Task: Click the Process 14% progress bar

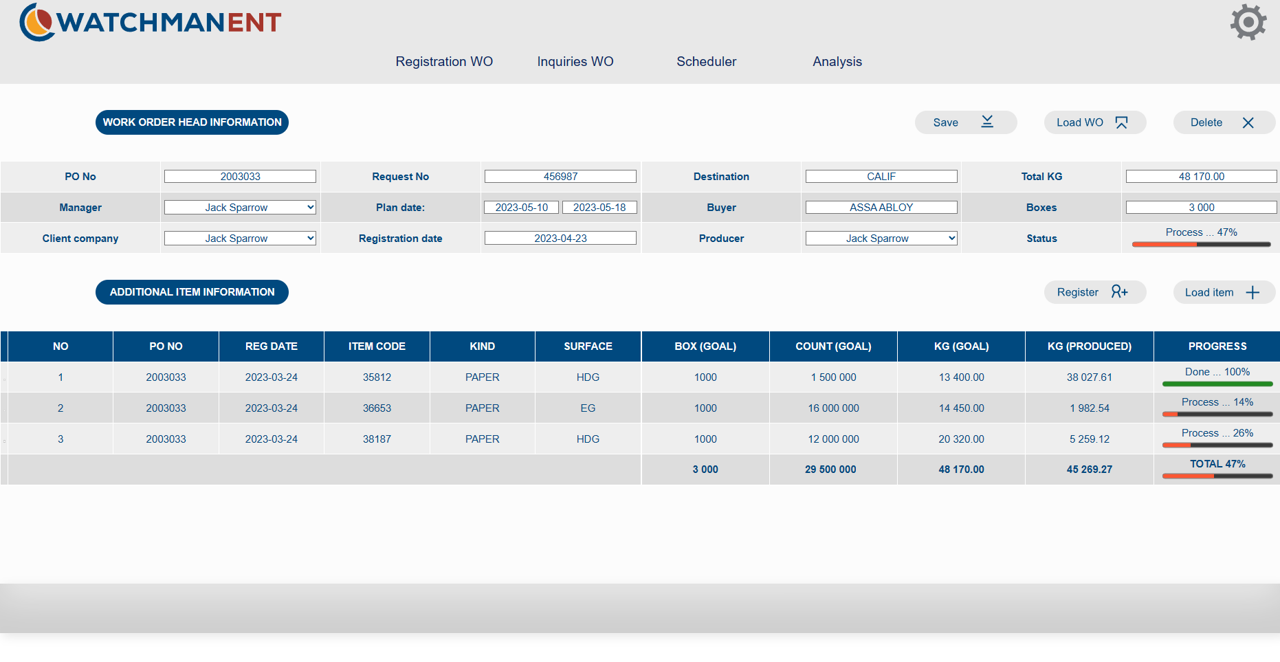Action: [x=1217, y=414]
